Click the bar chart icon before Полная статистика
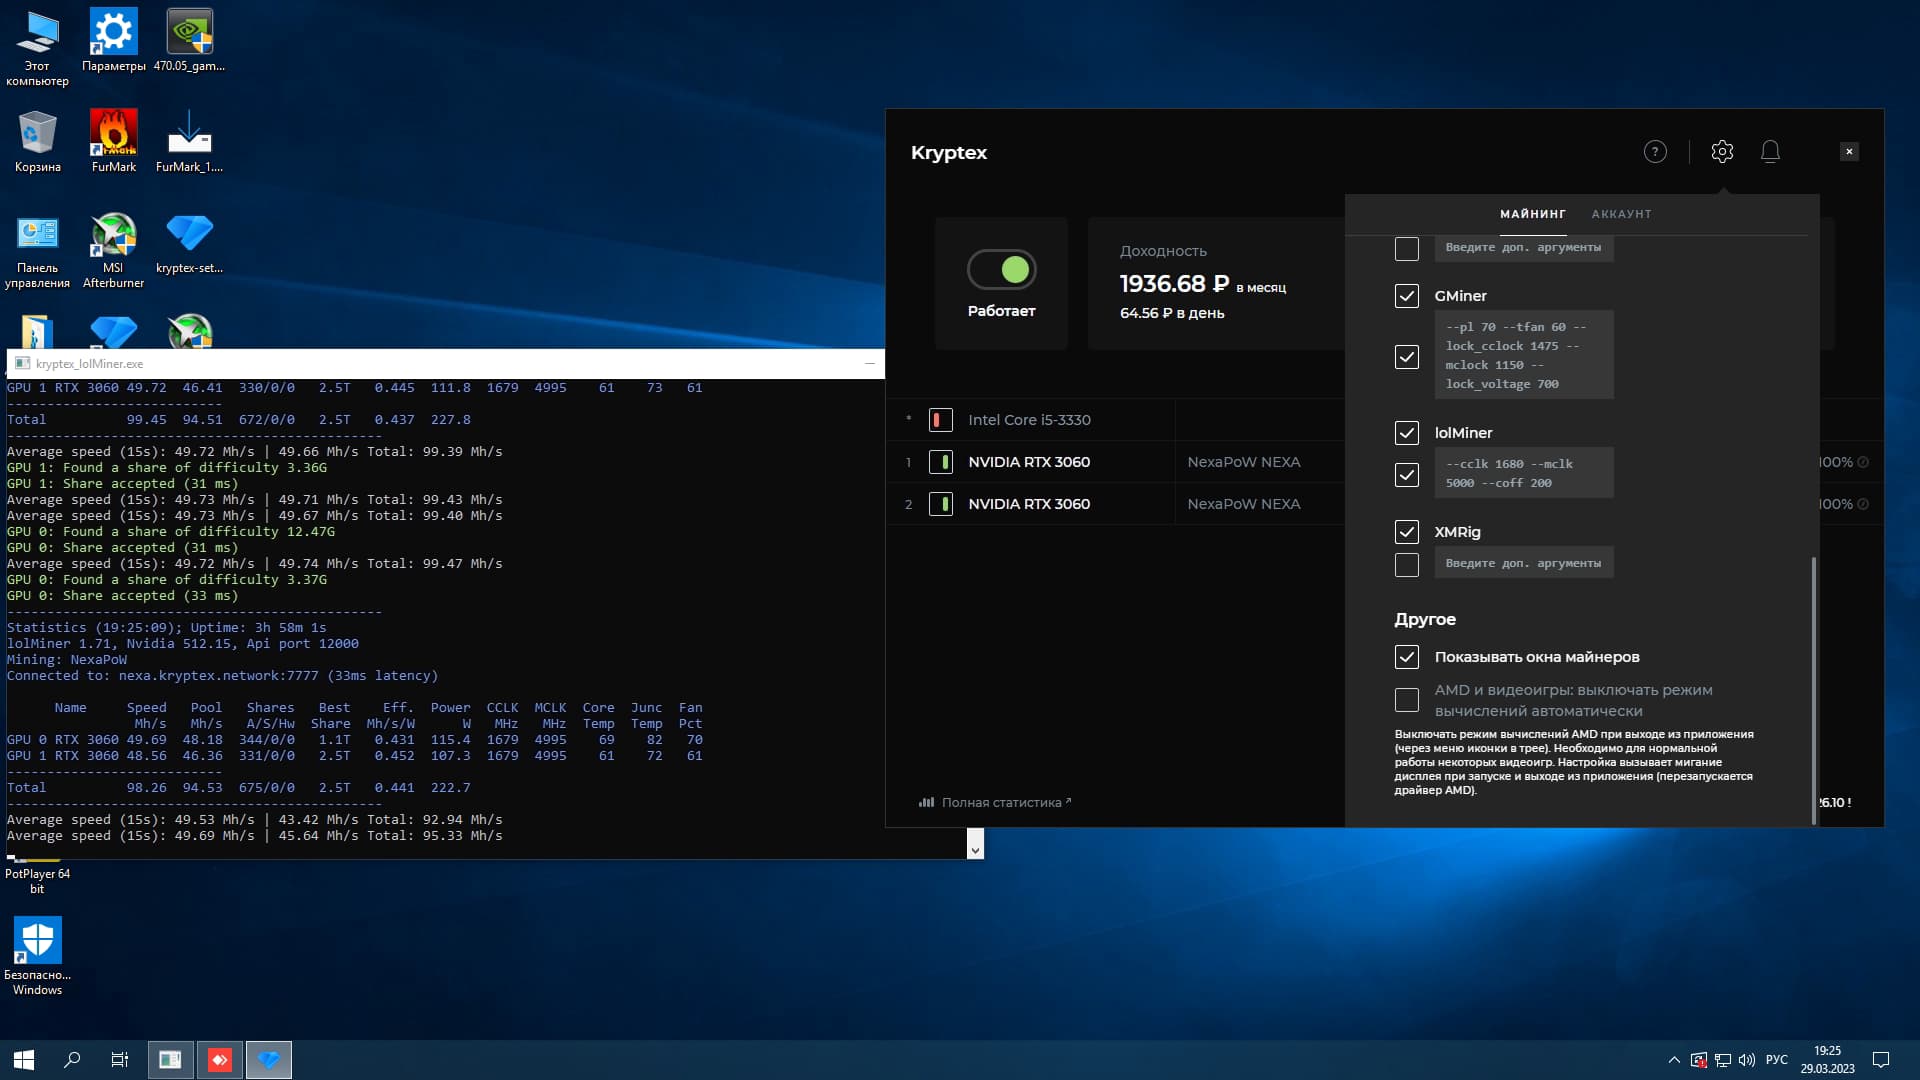 (x=926, y=802)
